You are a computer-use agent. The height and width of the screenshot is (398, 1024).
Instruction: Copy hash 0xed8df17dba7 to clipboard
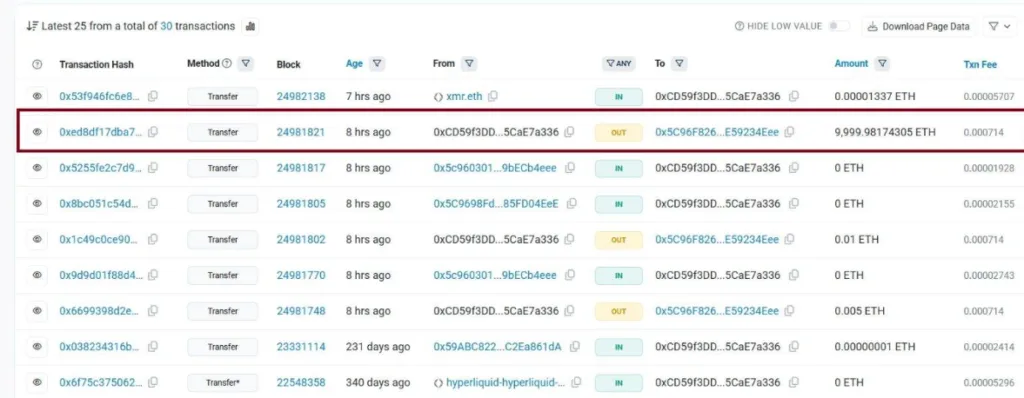(x=153, y=132)
